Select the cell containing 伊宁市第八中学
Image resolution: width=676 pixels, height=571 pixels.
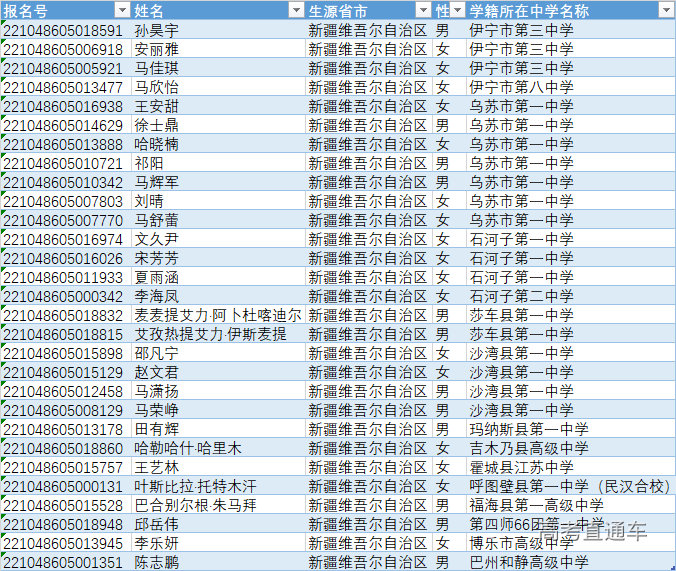point(521,87)
